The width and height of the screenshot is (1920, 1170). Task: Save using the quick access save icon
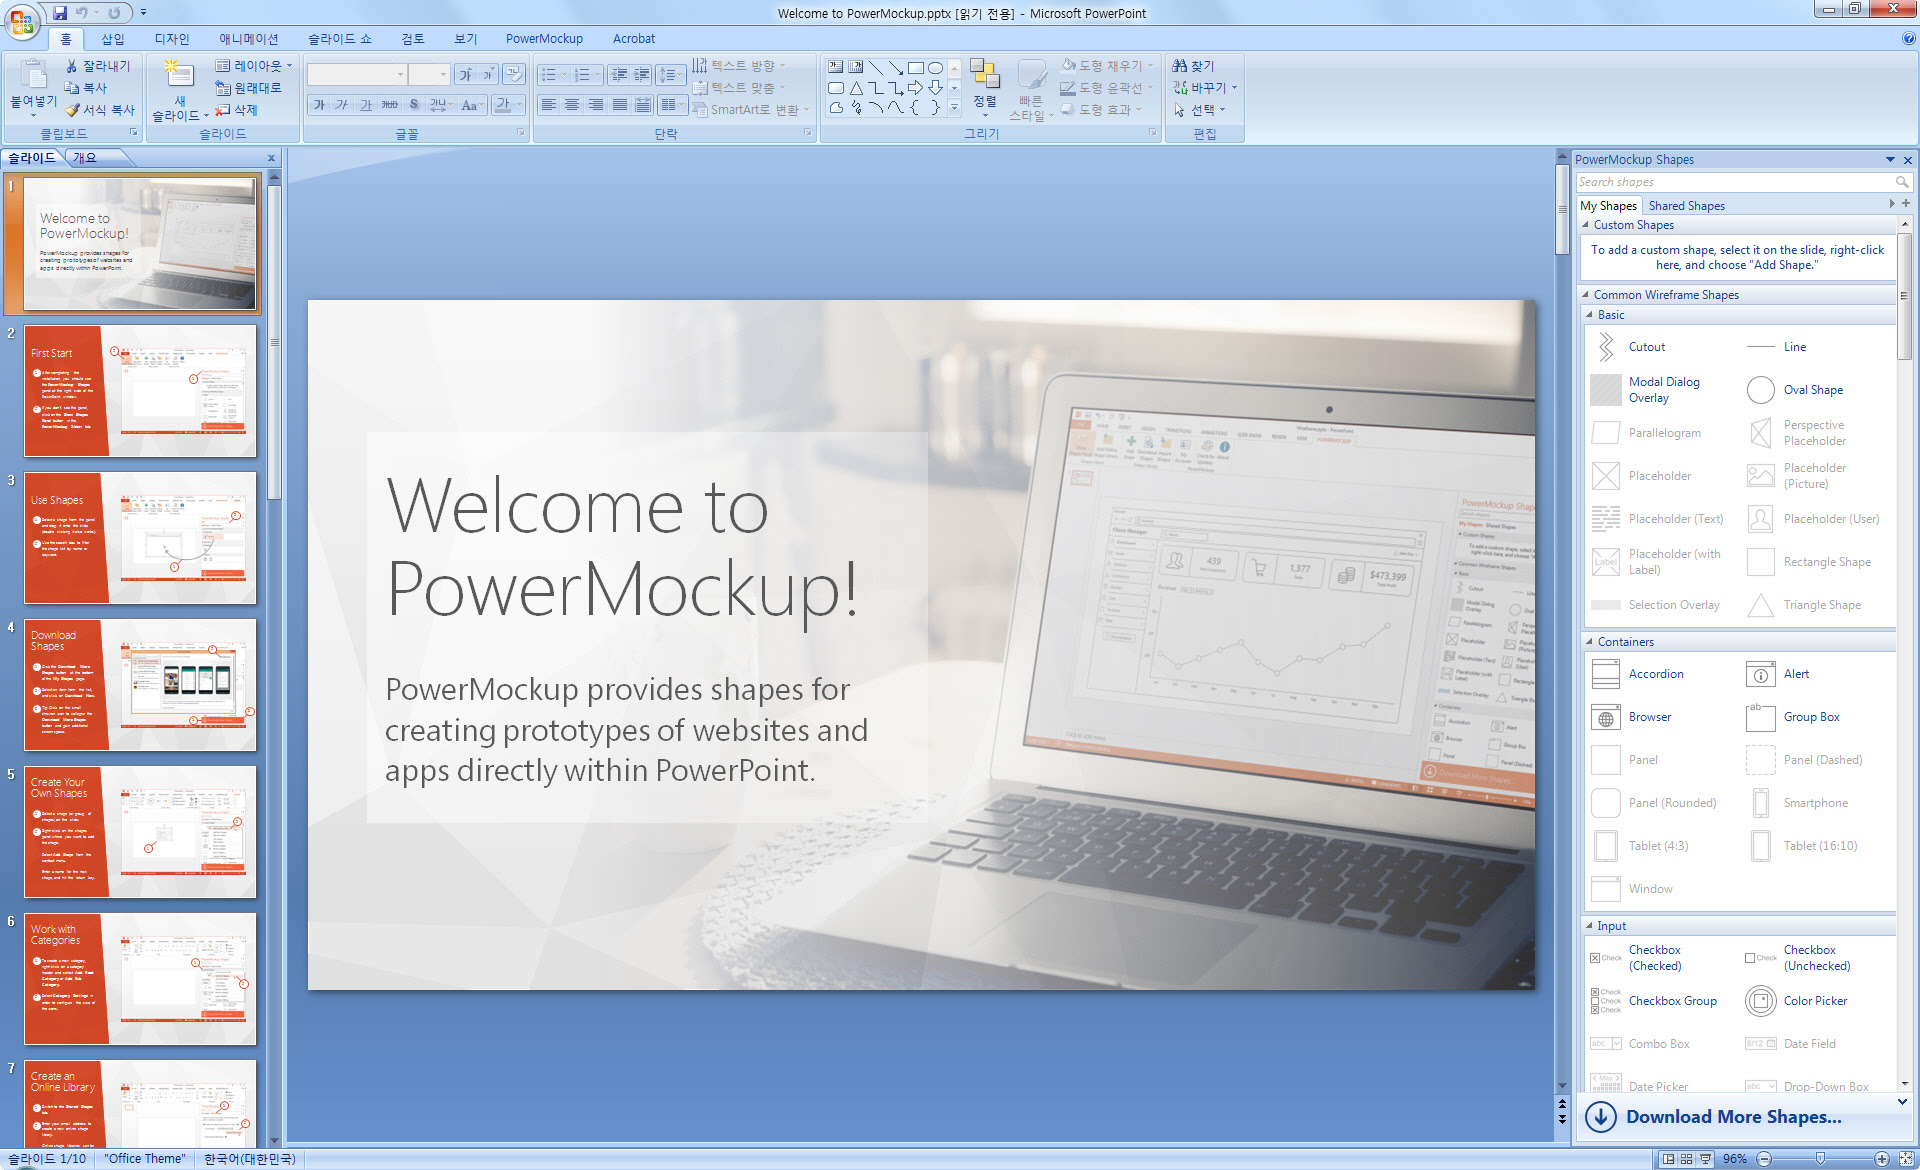(60, 13)
